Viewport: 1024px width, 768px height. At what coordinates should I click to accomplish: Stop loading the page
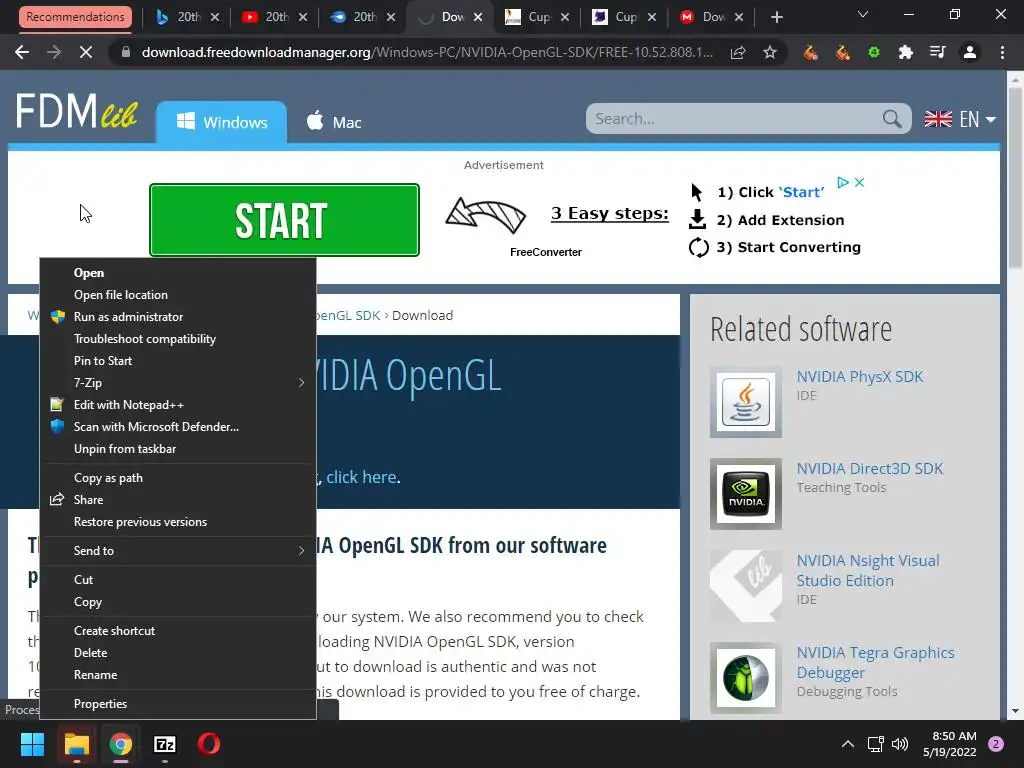(x=86, y=52)
